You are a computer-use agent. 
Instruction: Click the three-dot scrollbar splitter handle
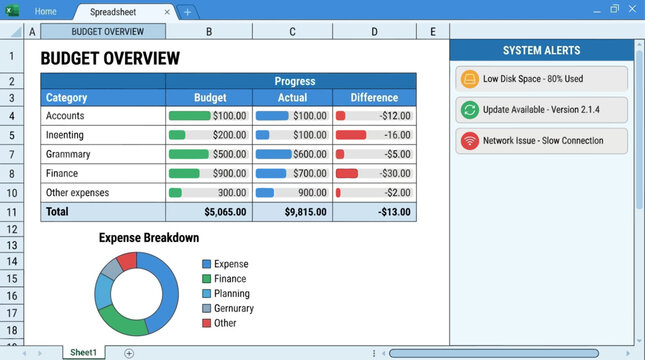click(x=374, y=353)
